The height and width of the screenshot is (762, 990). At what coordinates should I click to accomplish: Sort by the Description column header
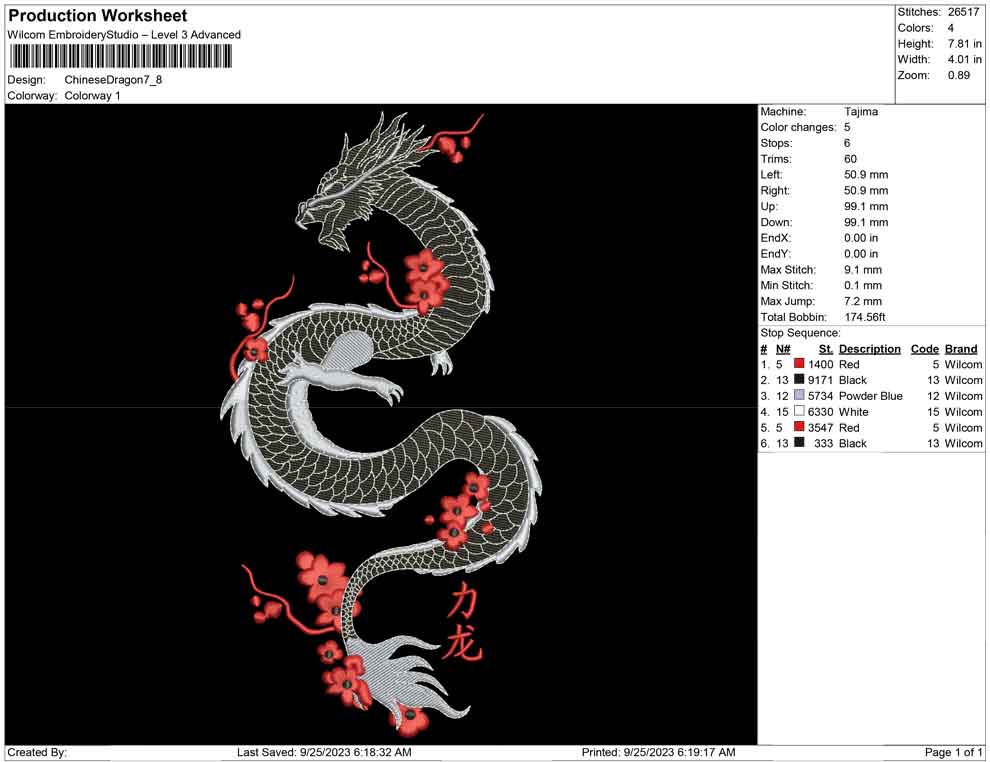(870, 348)
